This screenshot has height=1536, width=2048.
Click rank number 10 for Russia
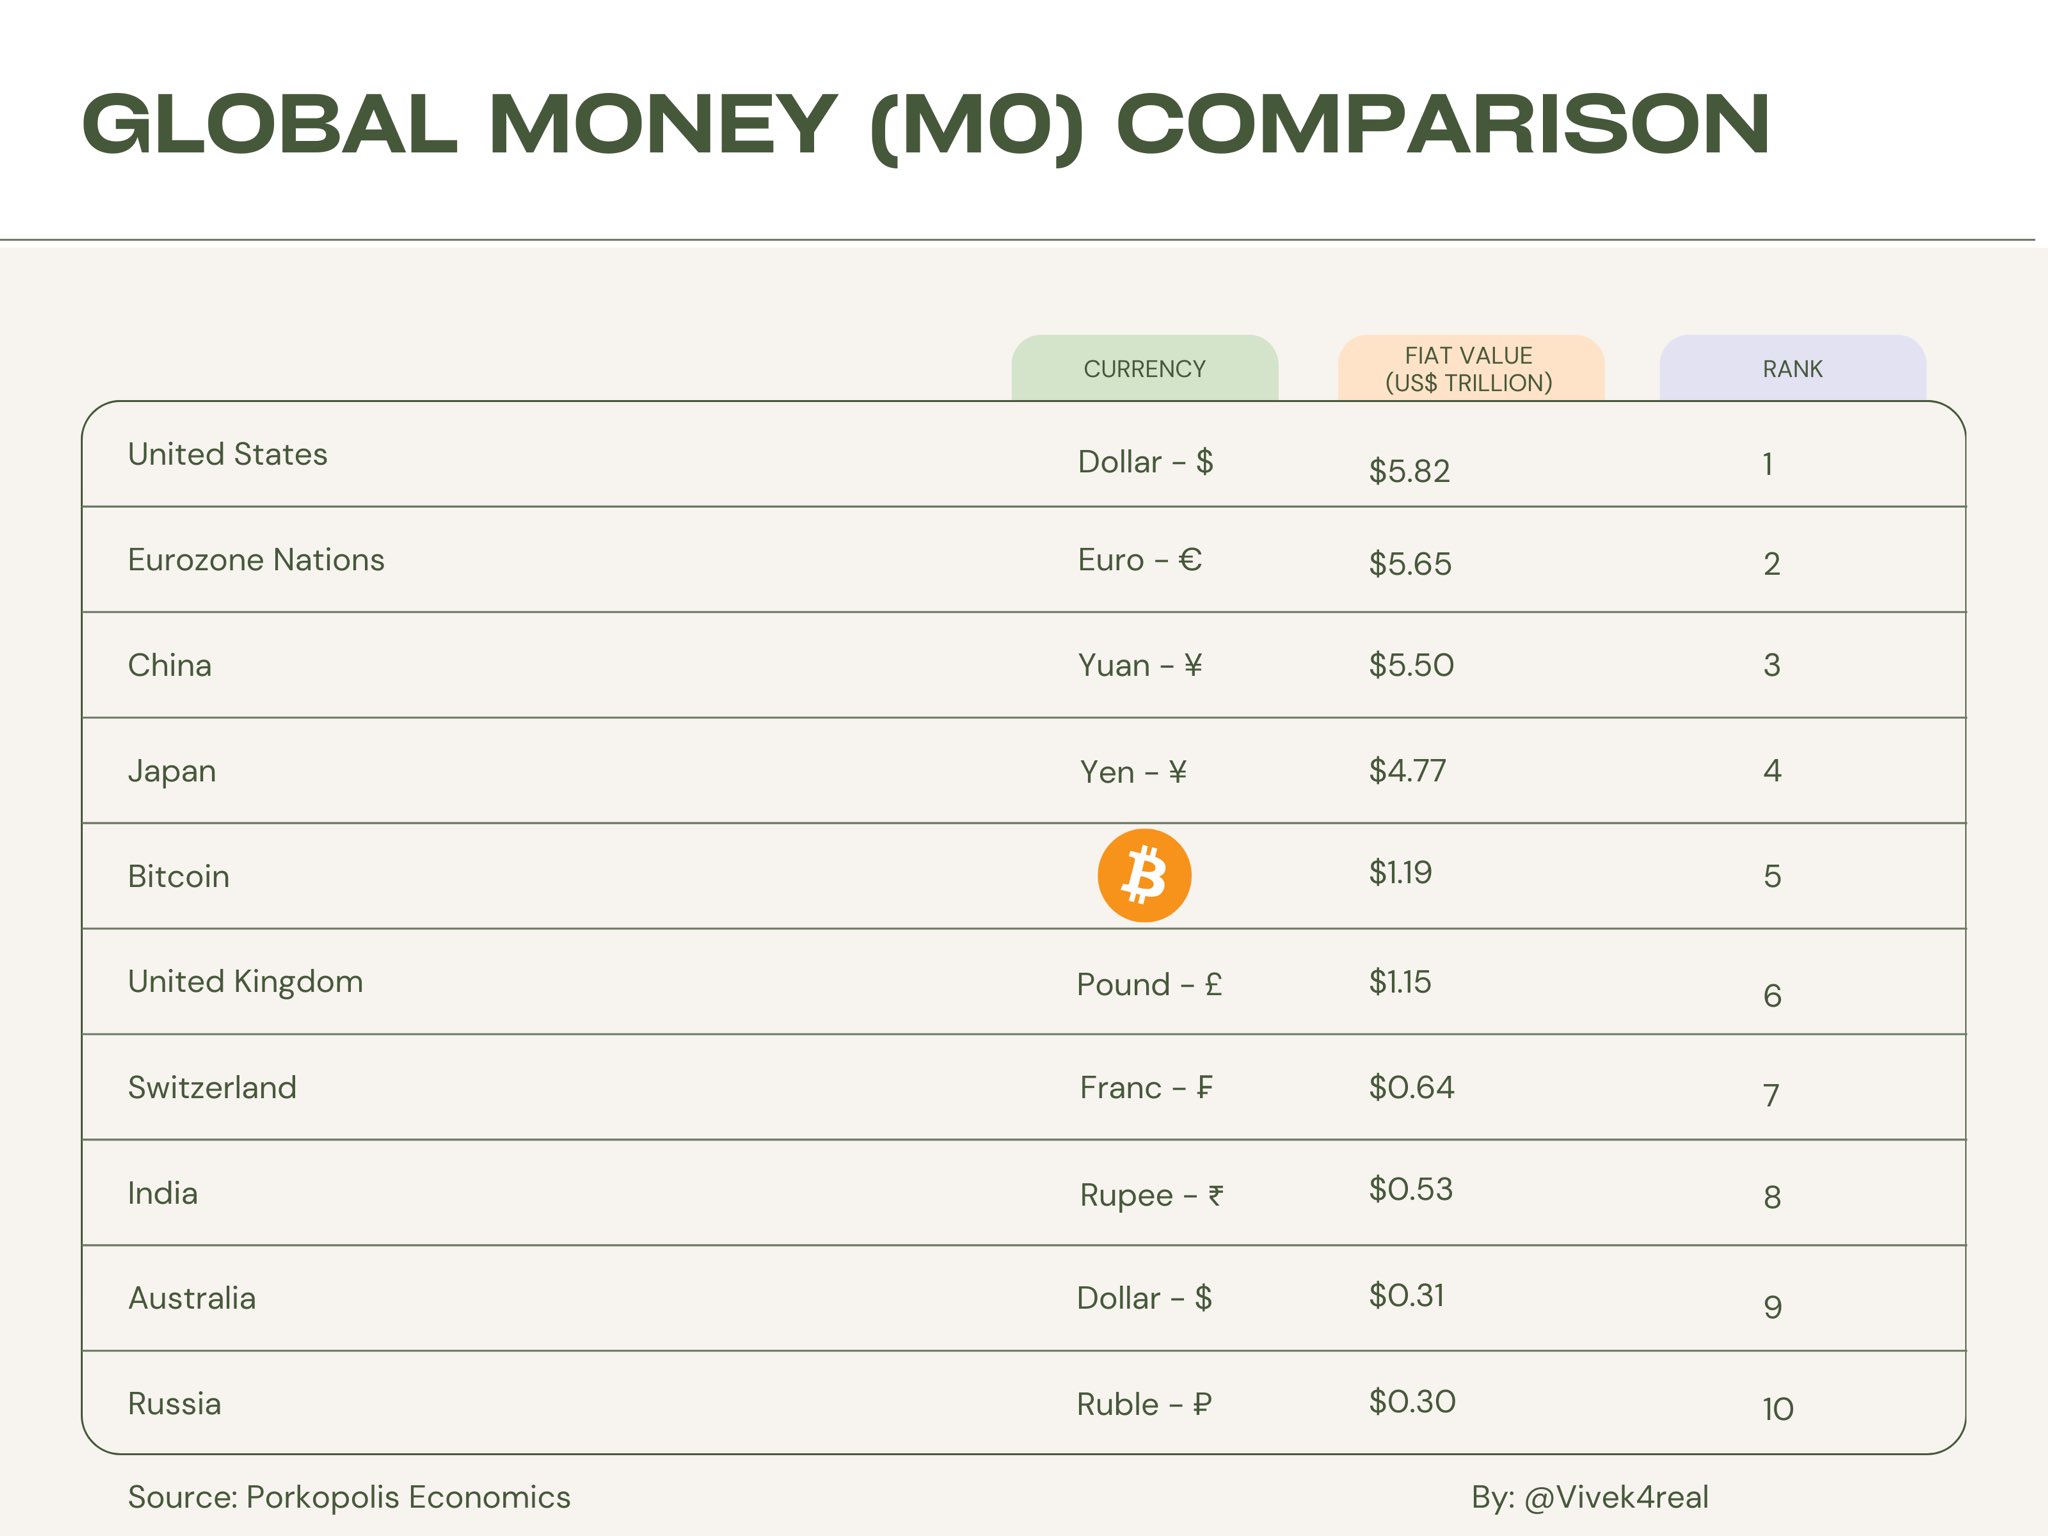click(x=1777, y=1410)
